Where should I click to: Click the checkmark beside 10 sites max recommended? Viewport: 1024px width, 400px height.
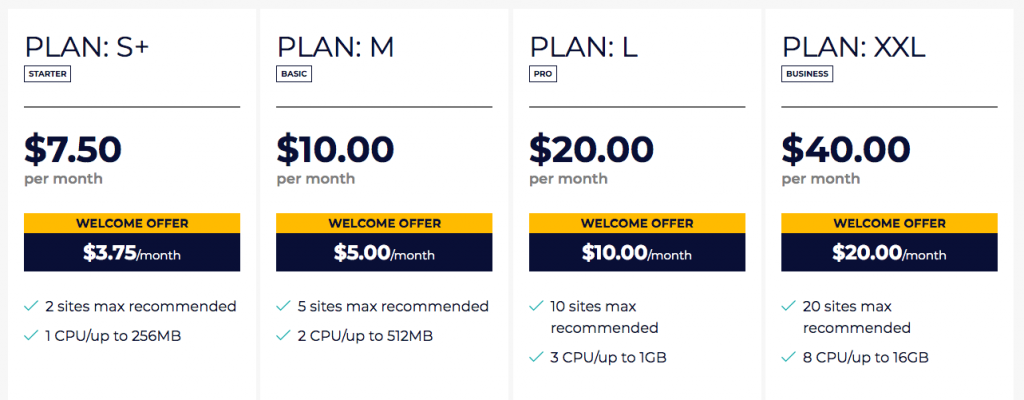pos(536,306)
